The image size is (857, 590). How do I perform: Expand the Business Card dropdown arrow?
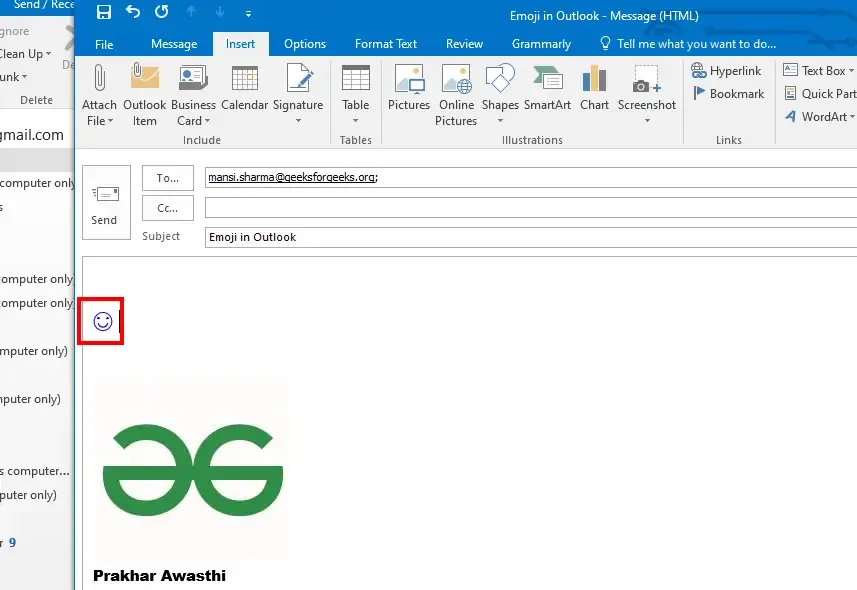[207, 121]
